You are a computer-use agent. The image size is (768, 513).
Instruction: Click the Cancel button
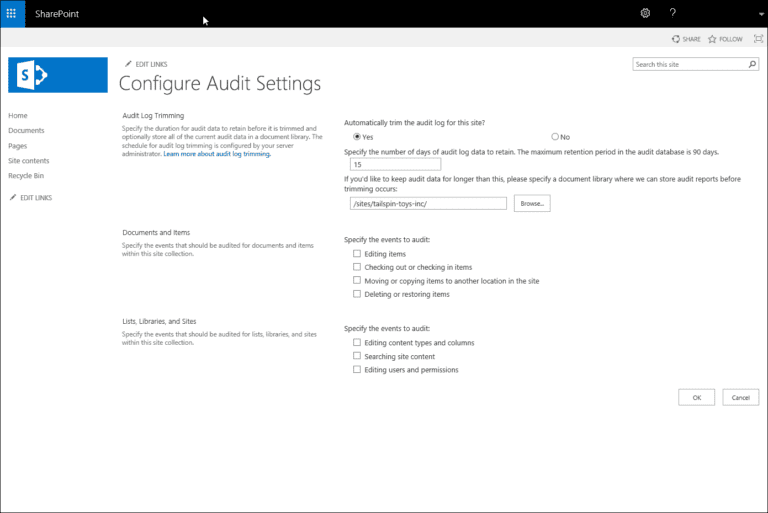tap(741, 397)
